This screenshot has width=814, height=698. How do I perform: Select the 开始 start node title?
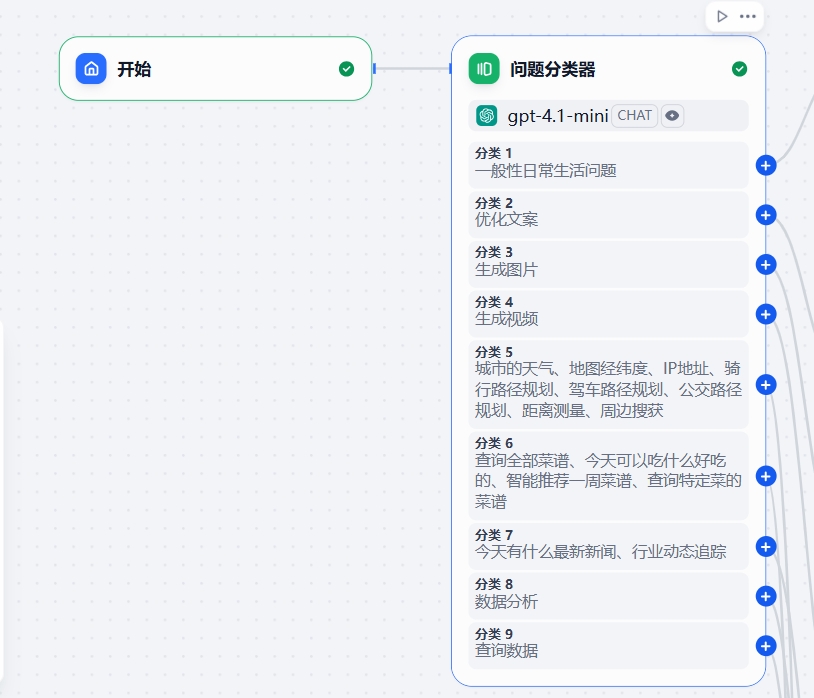pos(134,69)
